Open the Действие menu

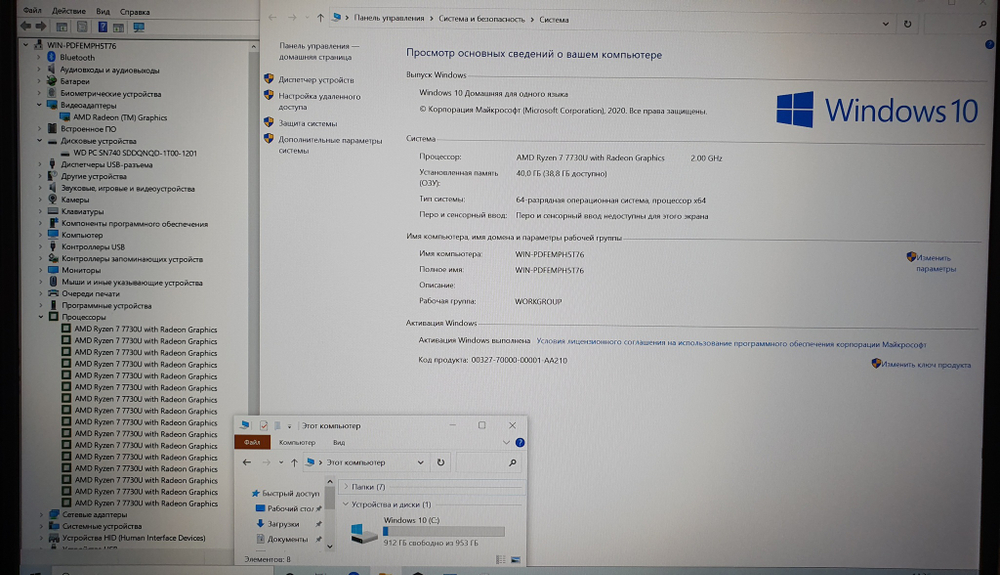[68, 11]
